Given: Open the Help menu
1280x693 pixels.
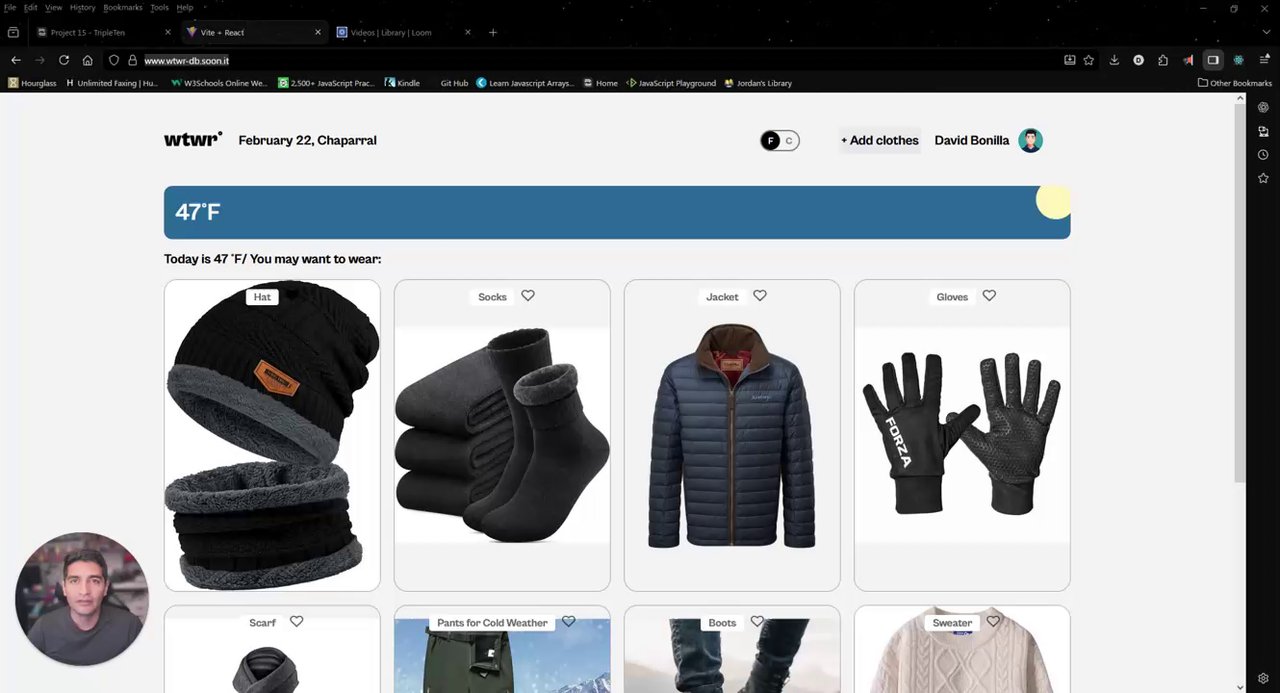Looking at the screenshot, I should click(x=185, y=7).
